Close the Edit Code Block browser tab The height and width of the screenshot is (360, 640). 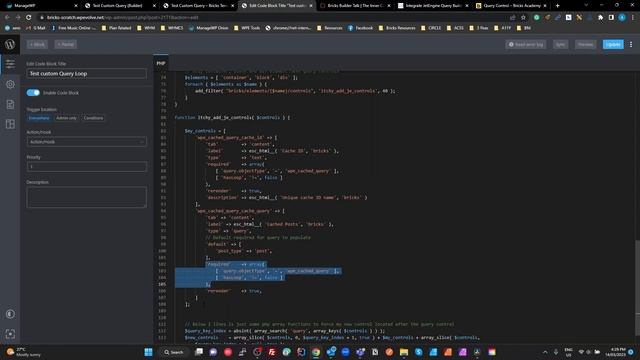pyautogui.click(x=311, y=6)
